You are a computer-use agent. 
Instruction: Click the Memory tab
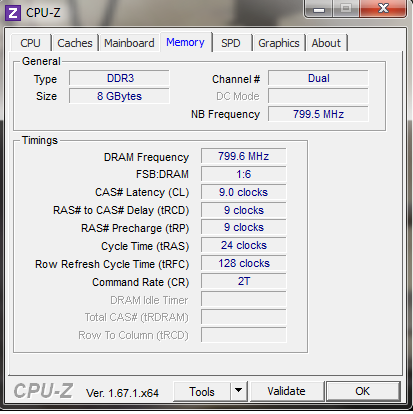[185, 42]
